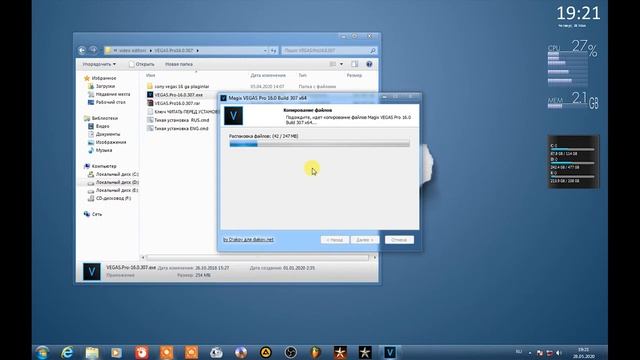640x360 pixels.
Task: Click the Далее button in the installer
Action: point(364,240)
